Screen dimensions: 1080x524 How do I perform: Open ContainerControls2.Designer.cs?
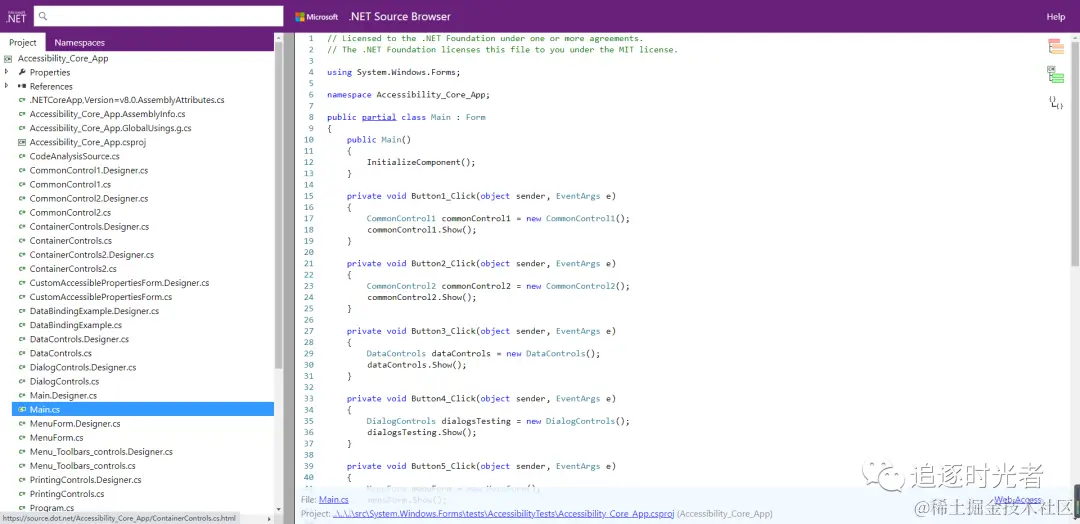(x=92, y=255)
